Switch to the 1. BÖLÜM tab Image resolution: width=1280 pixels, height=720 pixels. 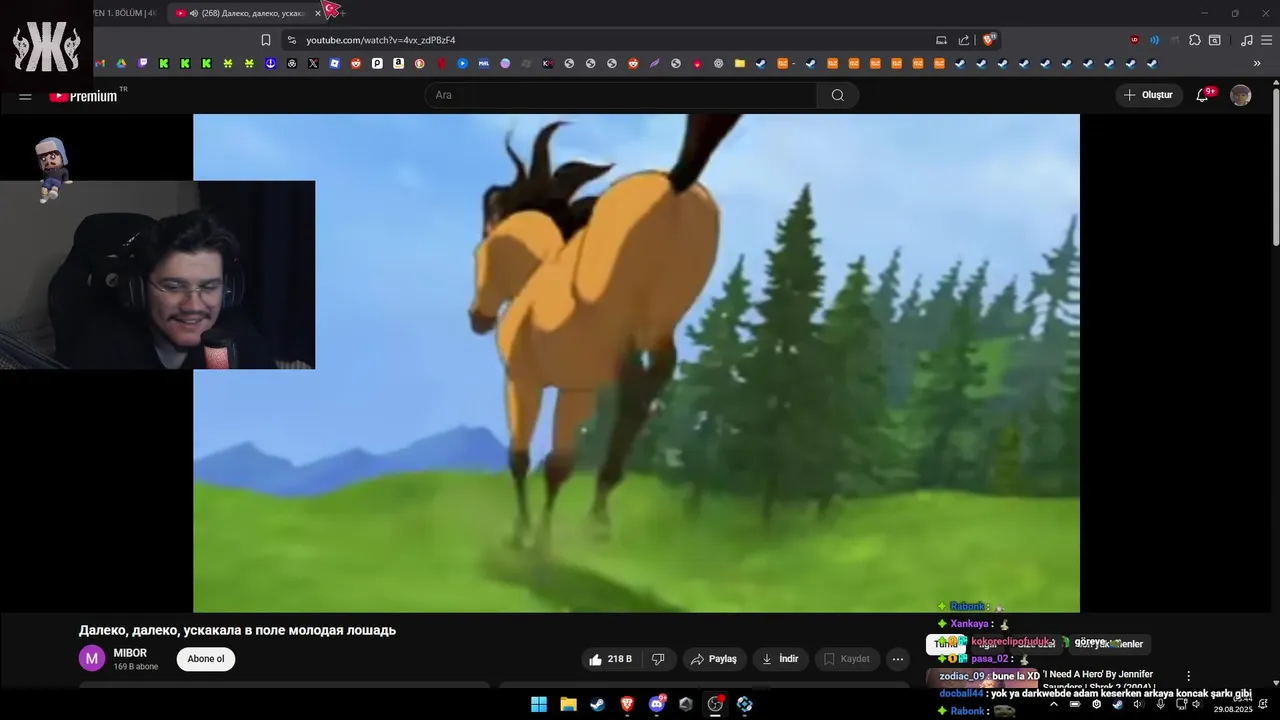124,13
